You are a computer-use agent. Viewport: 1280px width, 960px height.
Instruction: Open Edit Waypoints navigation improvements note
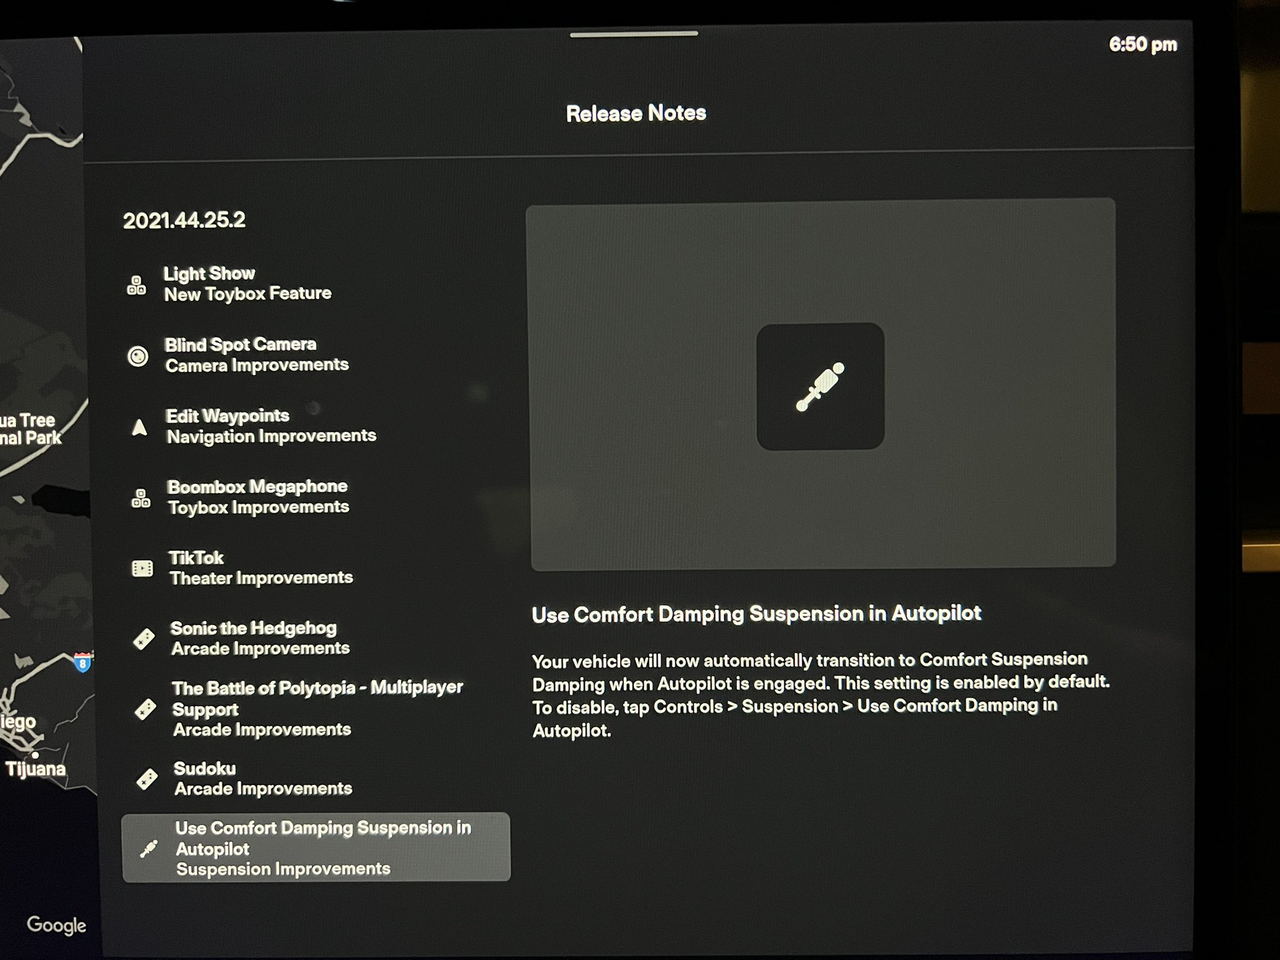tap(270, 426)
